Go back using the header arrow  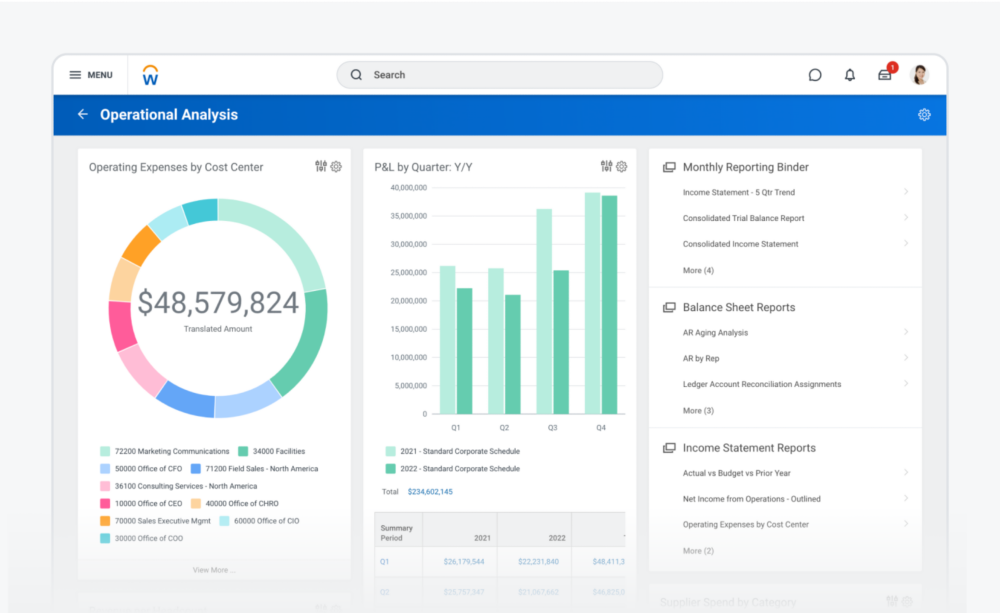[x=83, y=115]
